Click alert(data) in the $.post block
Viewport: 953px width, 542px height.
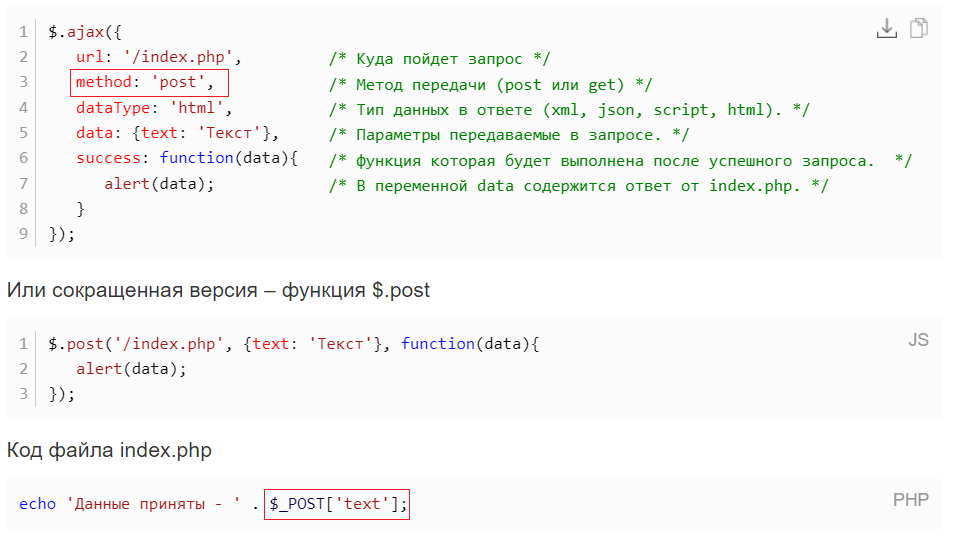[131, 369]
